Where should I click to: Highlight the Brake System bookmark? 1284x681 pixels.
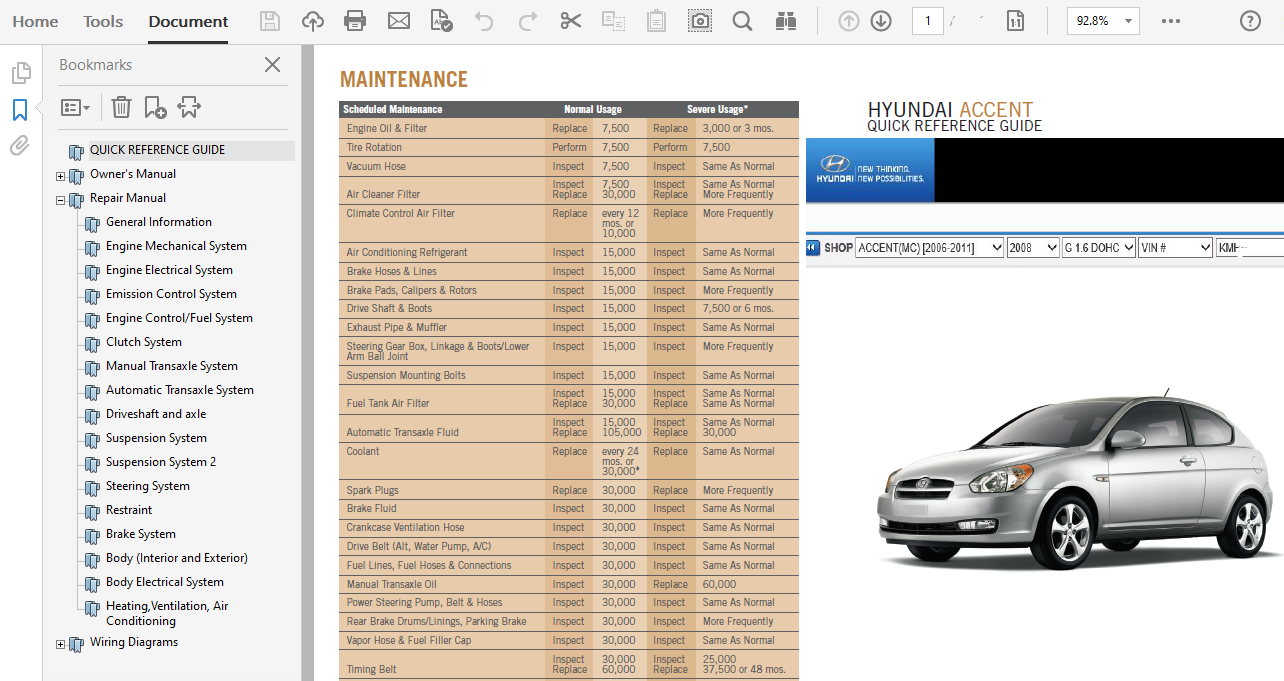pos(139,533)
